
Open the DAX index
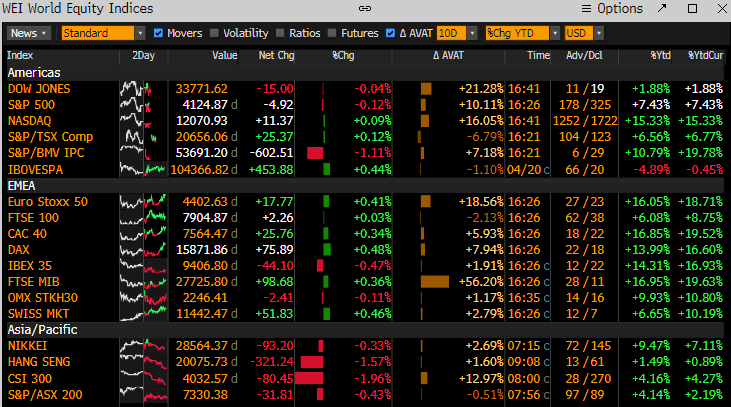(19, 250)
